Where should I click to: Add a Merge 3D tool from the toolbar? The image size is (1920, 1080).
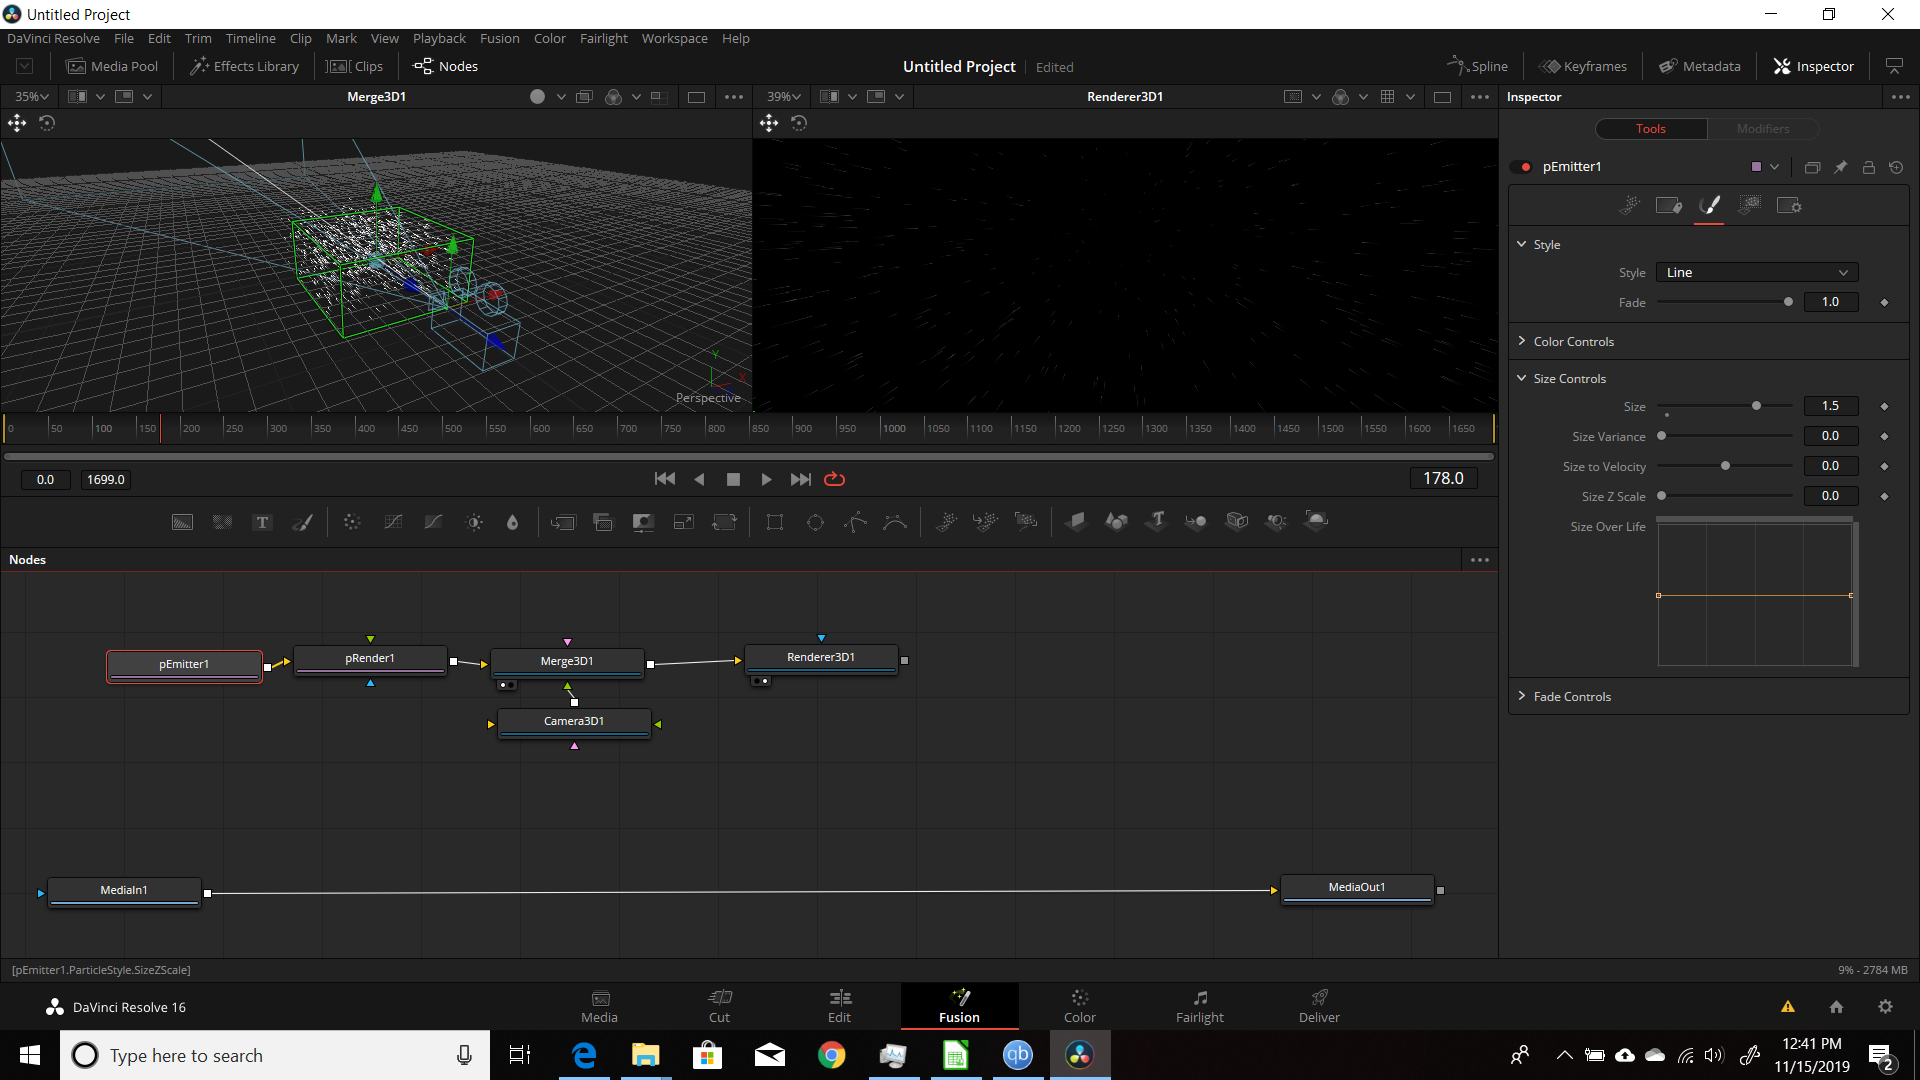click(x=1196, y=521)
